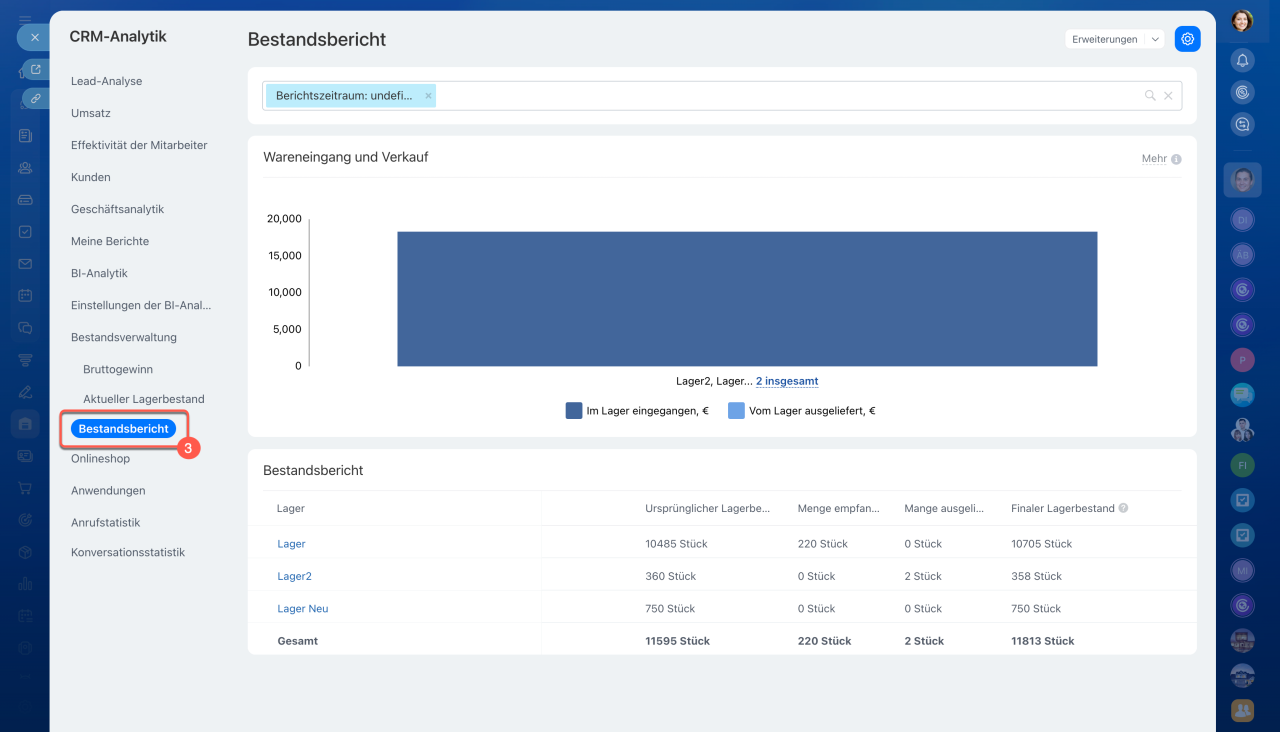Toggle 'Vom Lager ausgeliefert' legend series

[801, 410]
